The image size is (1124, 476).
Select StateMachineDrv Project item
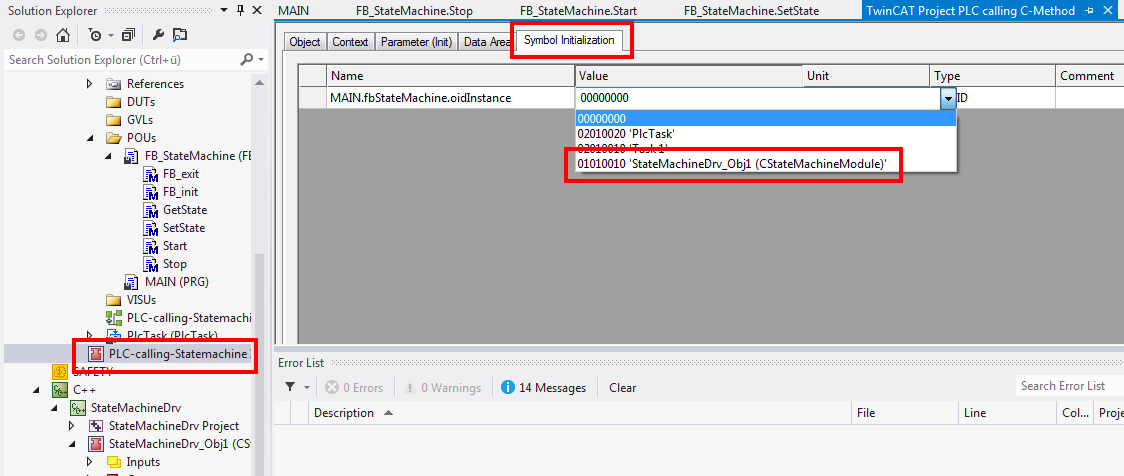174,426
